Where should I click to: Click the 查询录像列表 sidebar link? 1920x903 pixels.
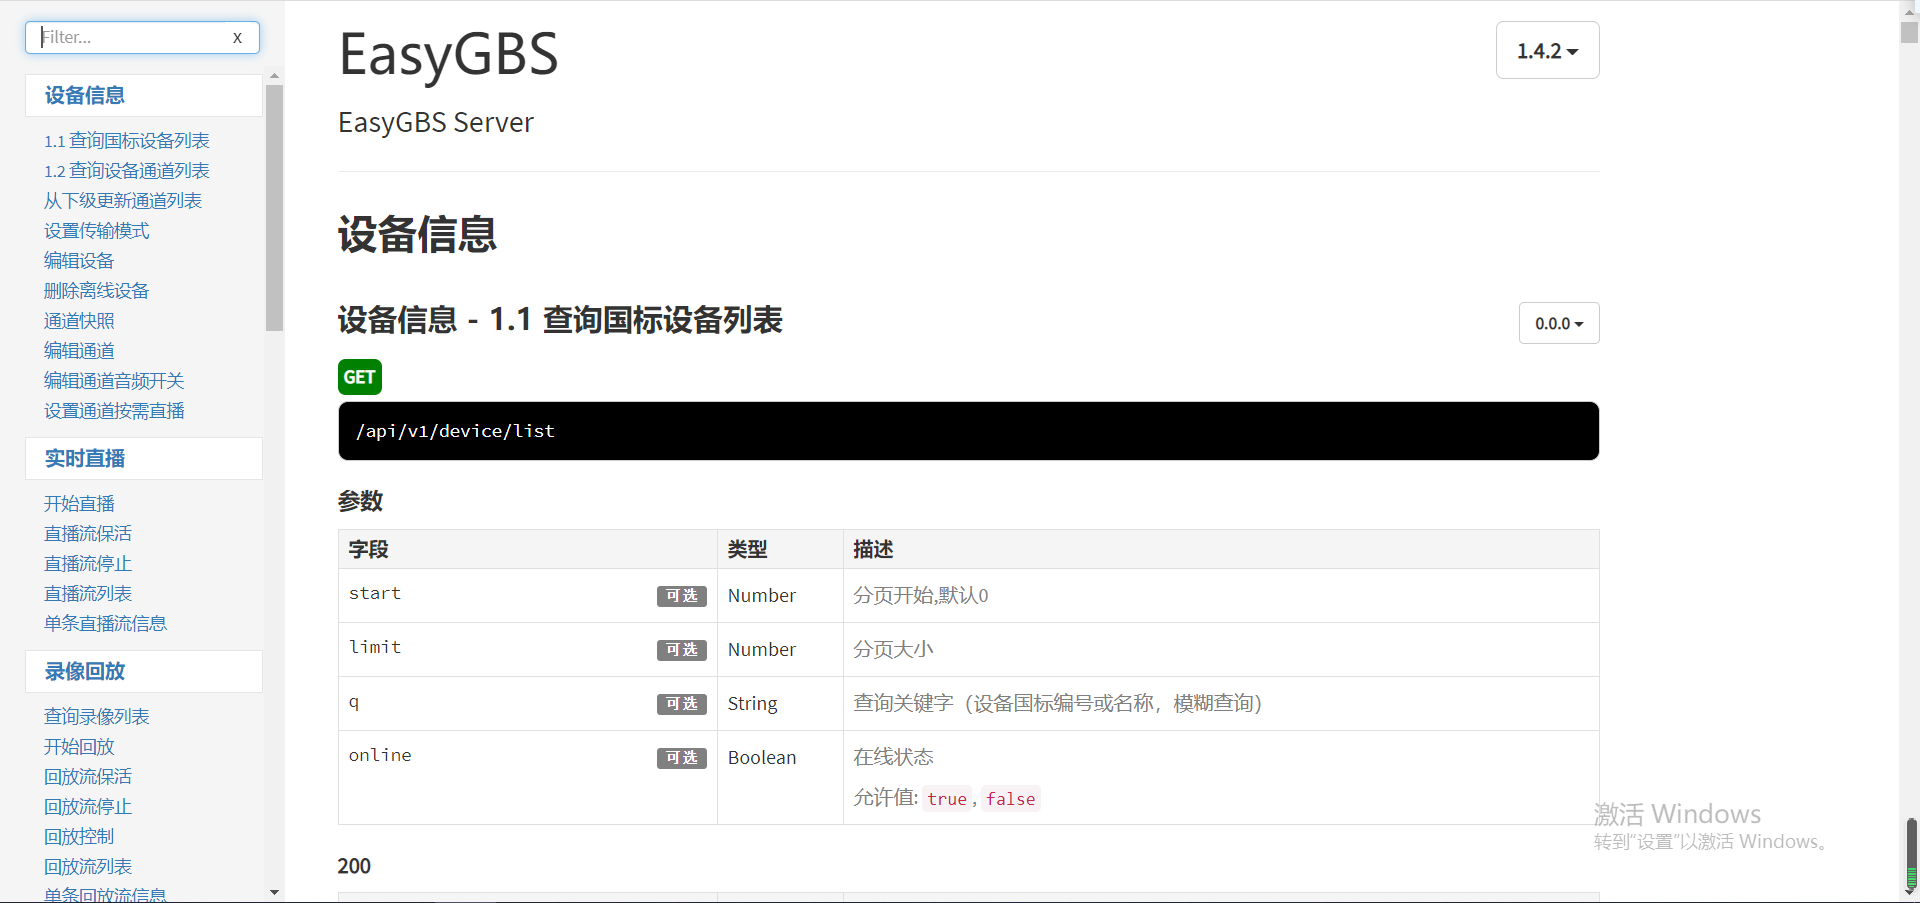coord(97,716)
